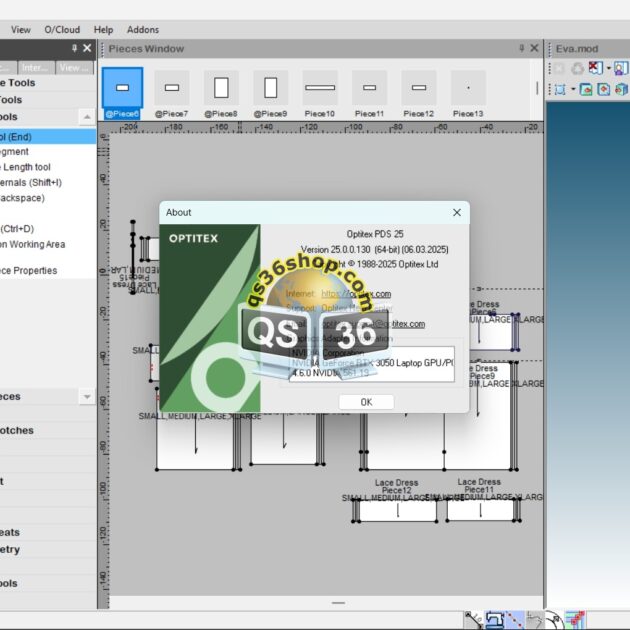Click graphics adapter info text box
The height and width of the screenshot is (630, 630).
tap(372, 364)
